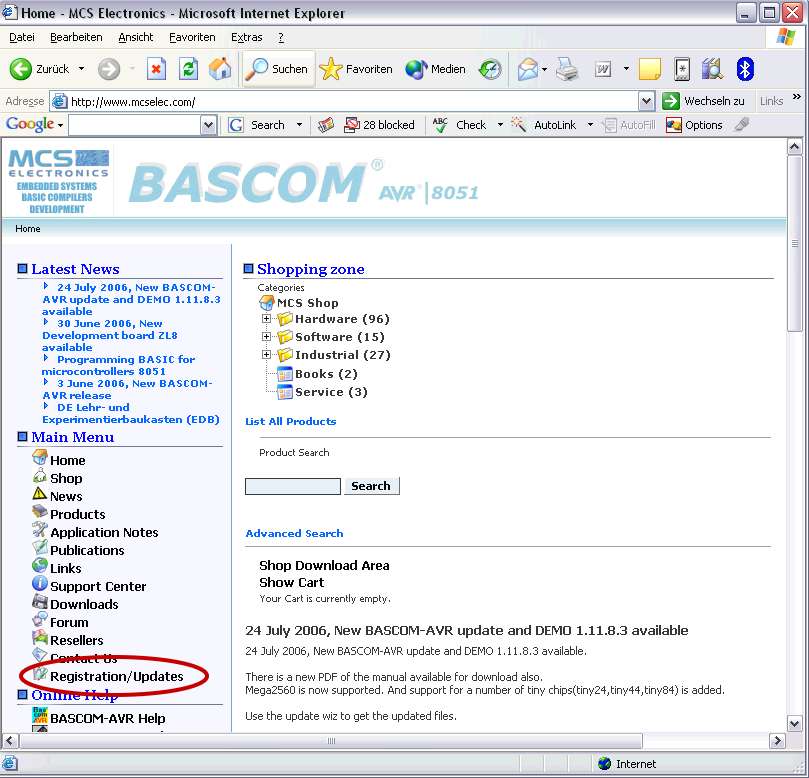Open the Shop Download Area link
Screen dimensions: 809x778
pos(324,565)
